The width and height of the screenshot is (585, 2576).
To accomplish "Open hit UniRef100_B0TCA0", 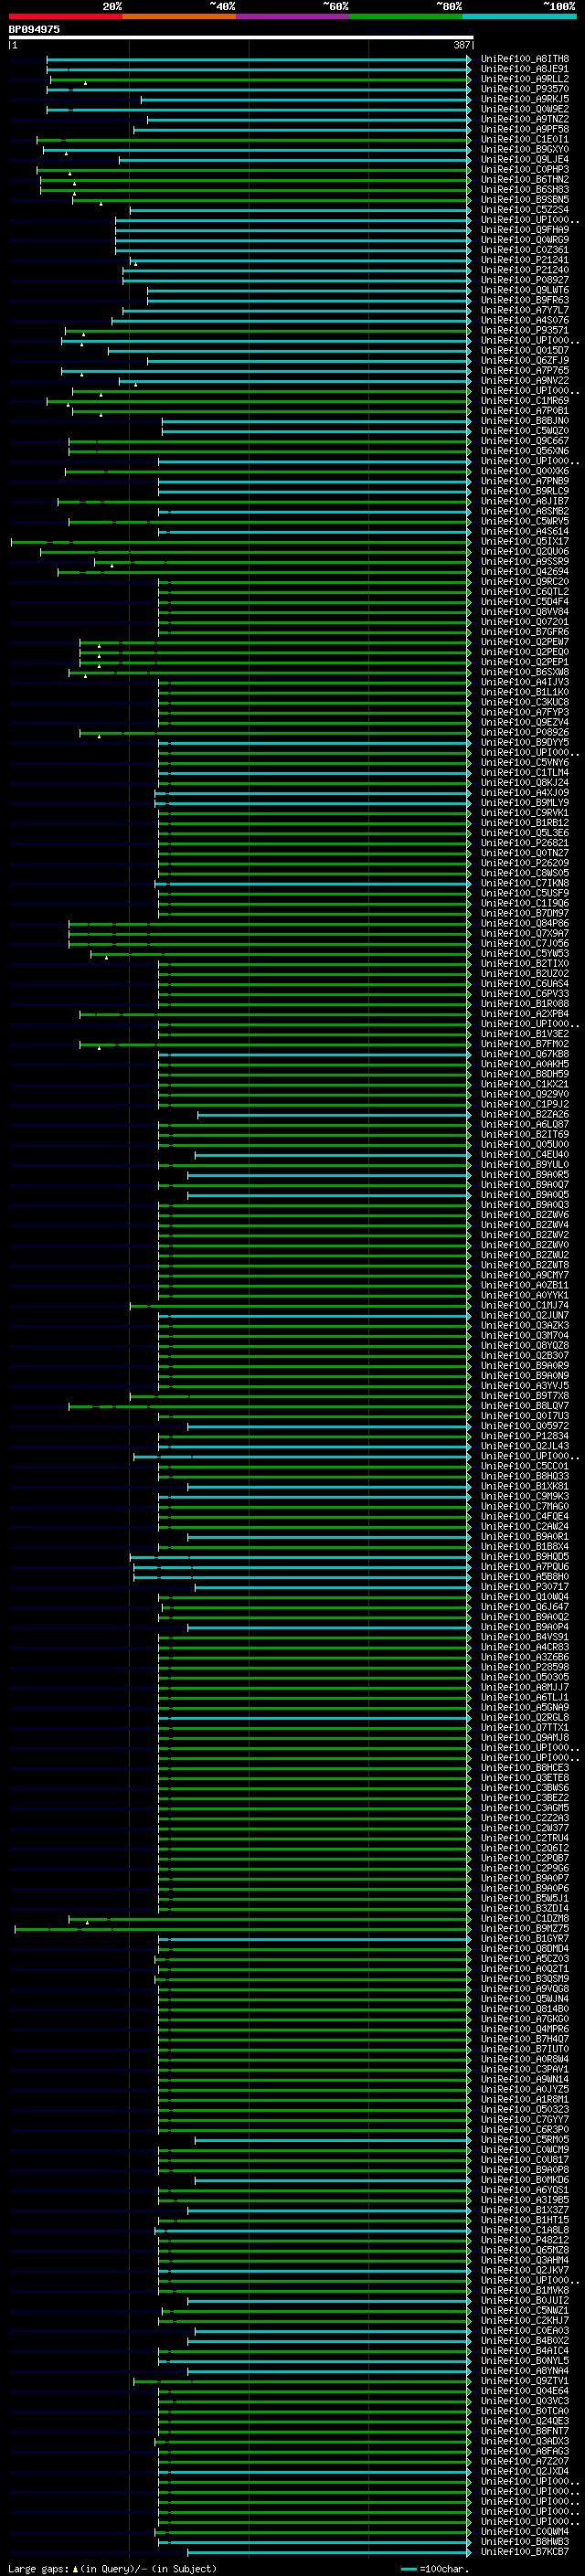I will 524,2410.
